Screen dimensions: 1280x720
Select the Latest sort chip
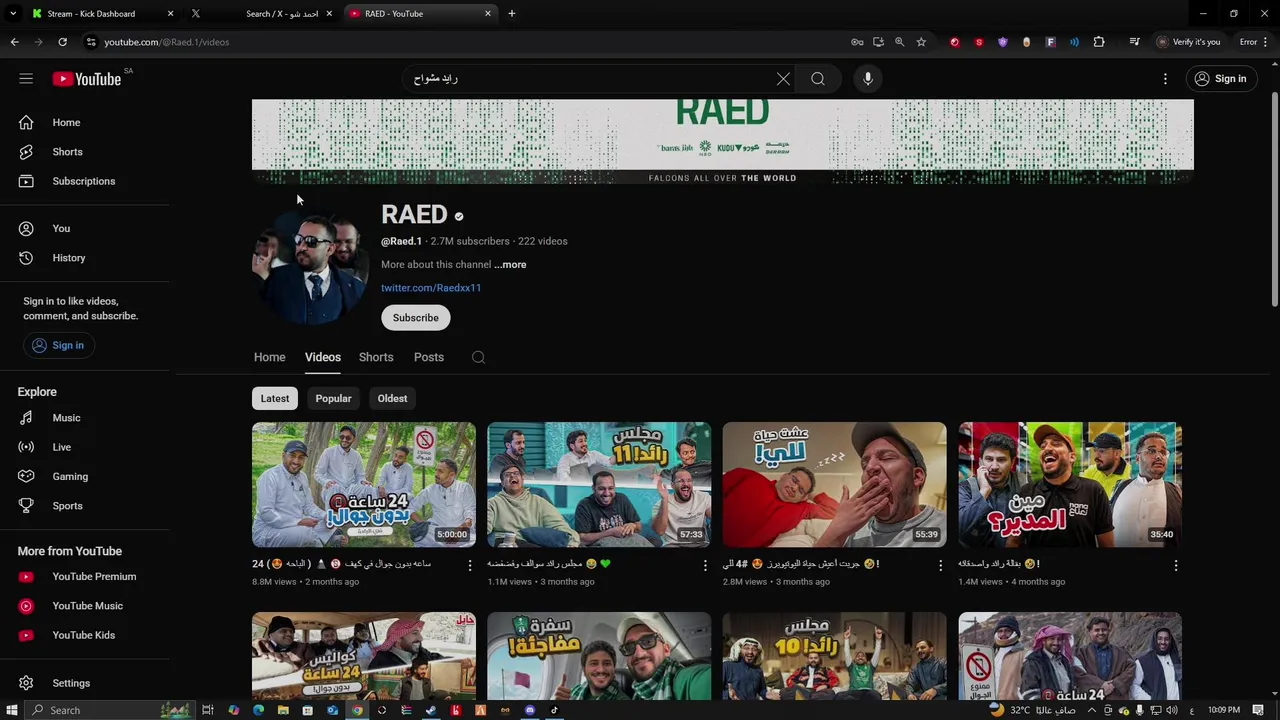[275, 398]
